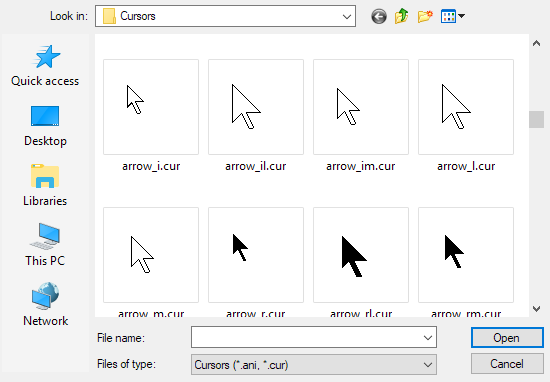The width and height of the screenshot is (550, 382).
Task: Click the scrollbar down arrow
Action: tap(536, 309)
